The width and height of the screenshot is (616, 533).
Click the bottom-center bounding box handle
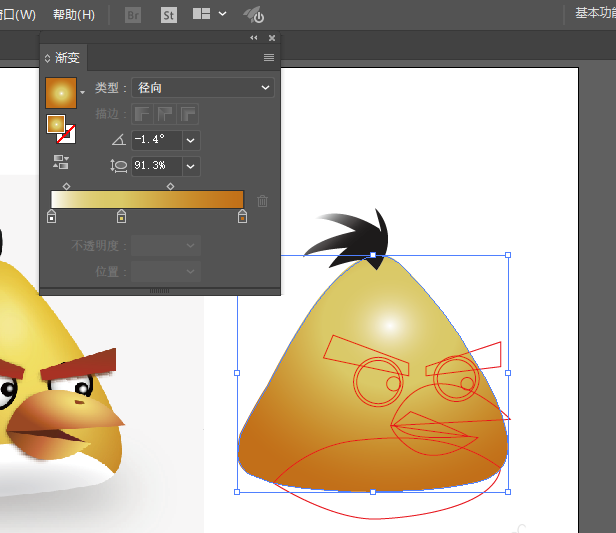point(373,492)
